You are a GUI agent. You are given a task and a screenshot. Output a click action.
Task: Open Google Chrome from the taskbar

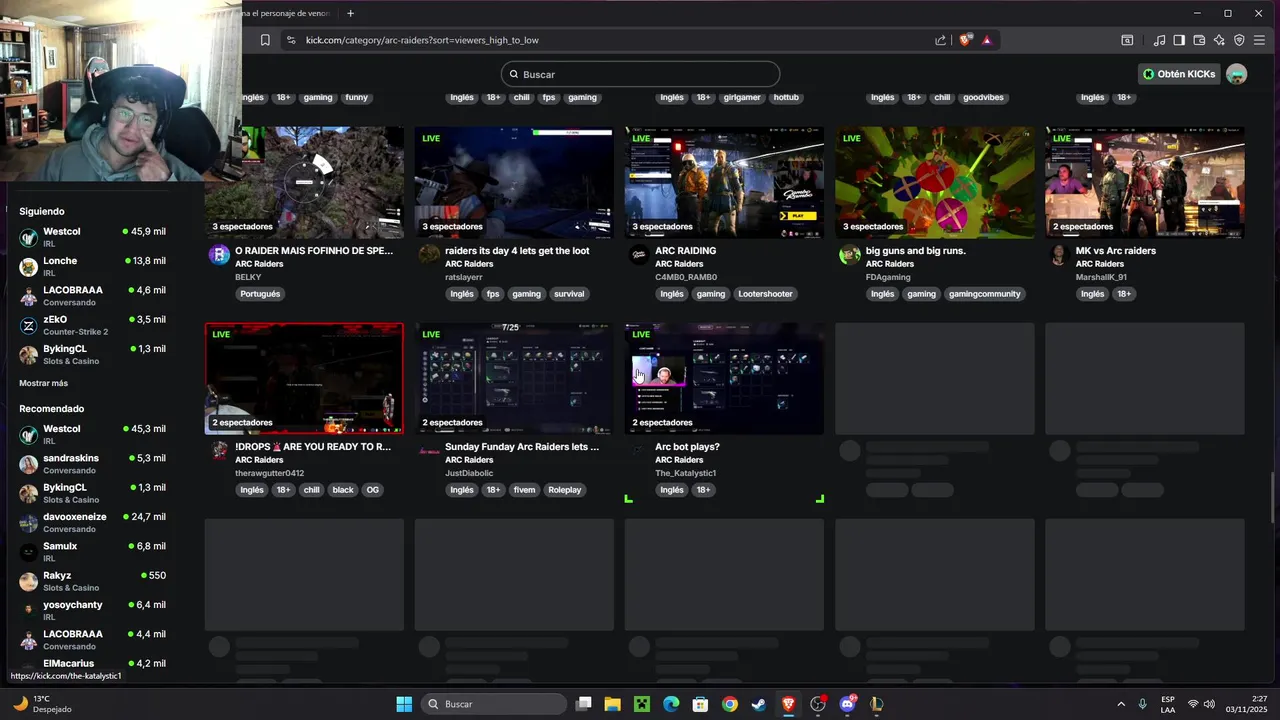click(x=730, y=704)
